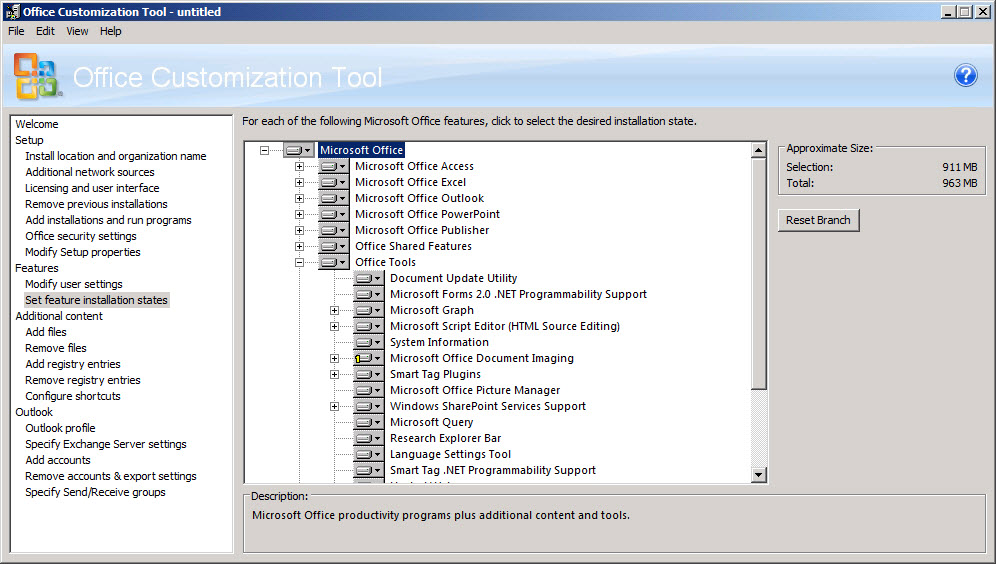Open install state icon for Office Document Imaging
The width and height of the screenshot is (996, 564).
(368, 359)
